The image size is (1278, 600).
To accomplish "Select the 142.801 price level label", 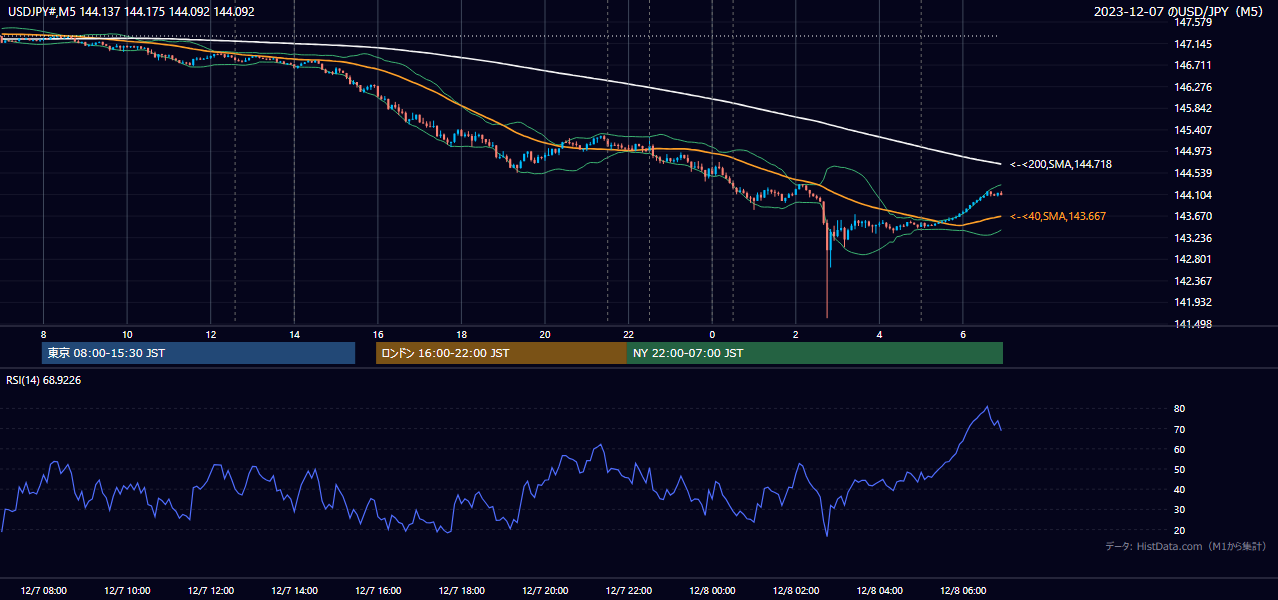I will [1192, 259].
